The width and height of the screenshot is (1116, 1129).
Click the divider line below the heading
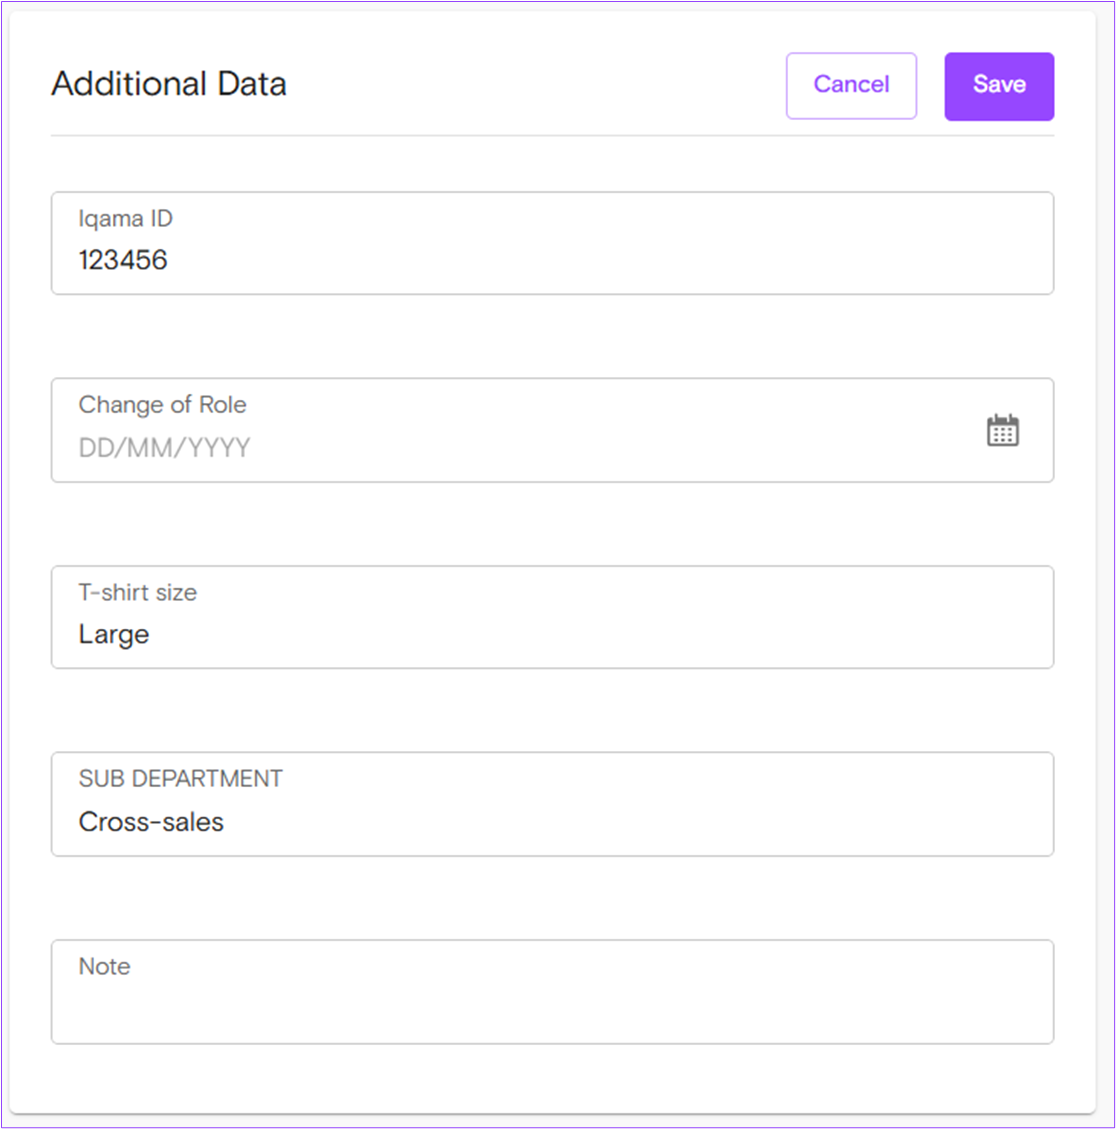click(x=552, y=135)
